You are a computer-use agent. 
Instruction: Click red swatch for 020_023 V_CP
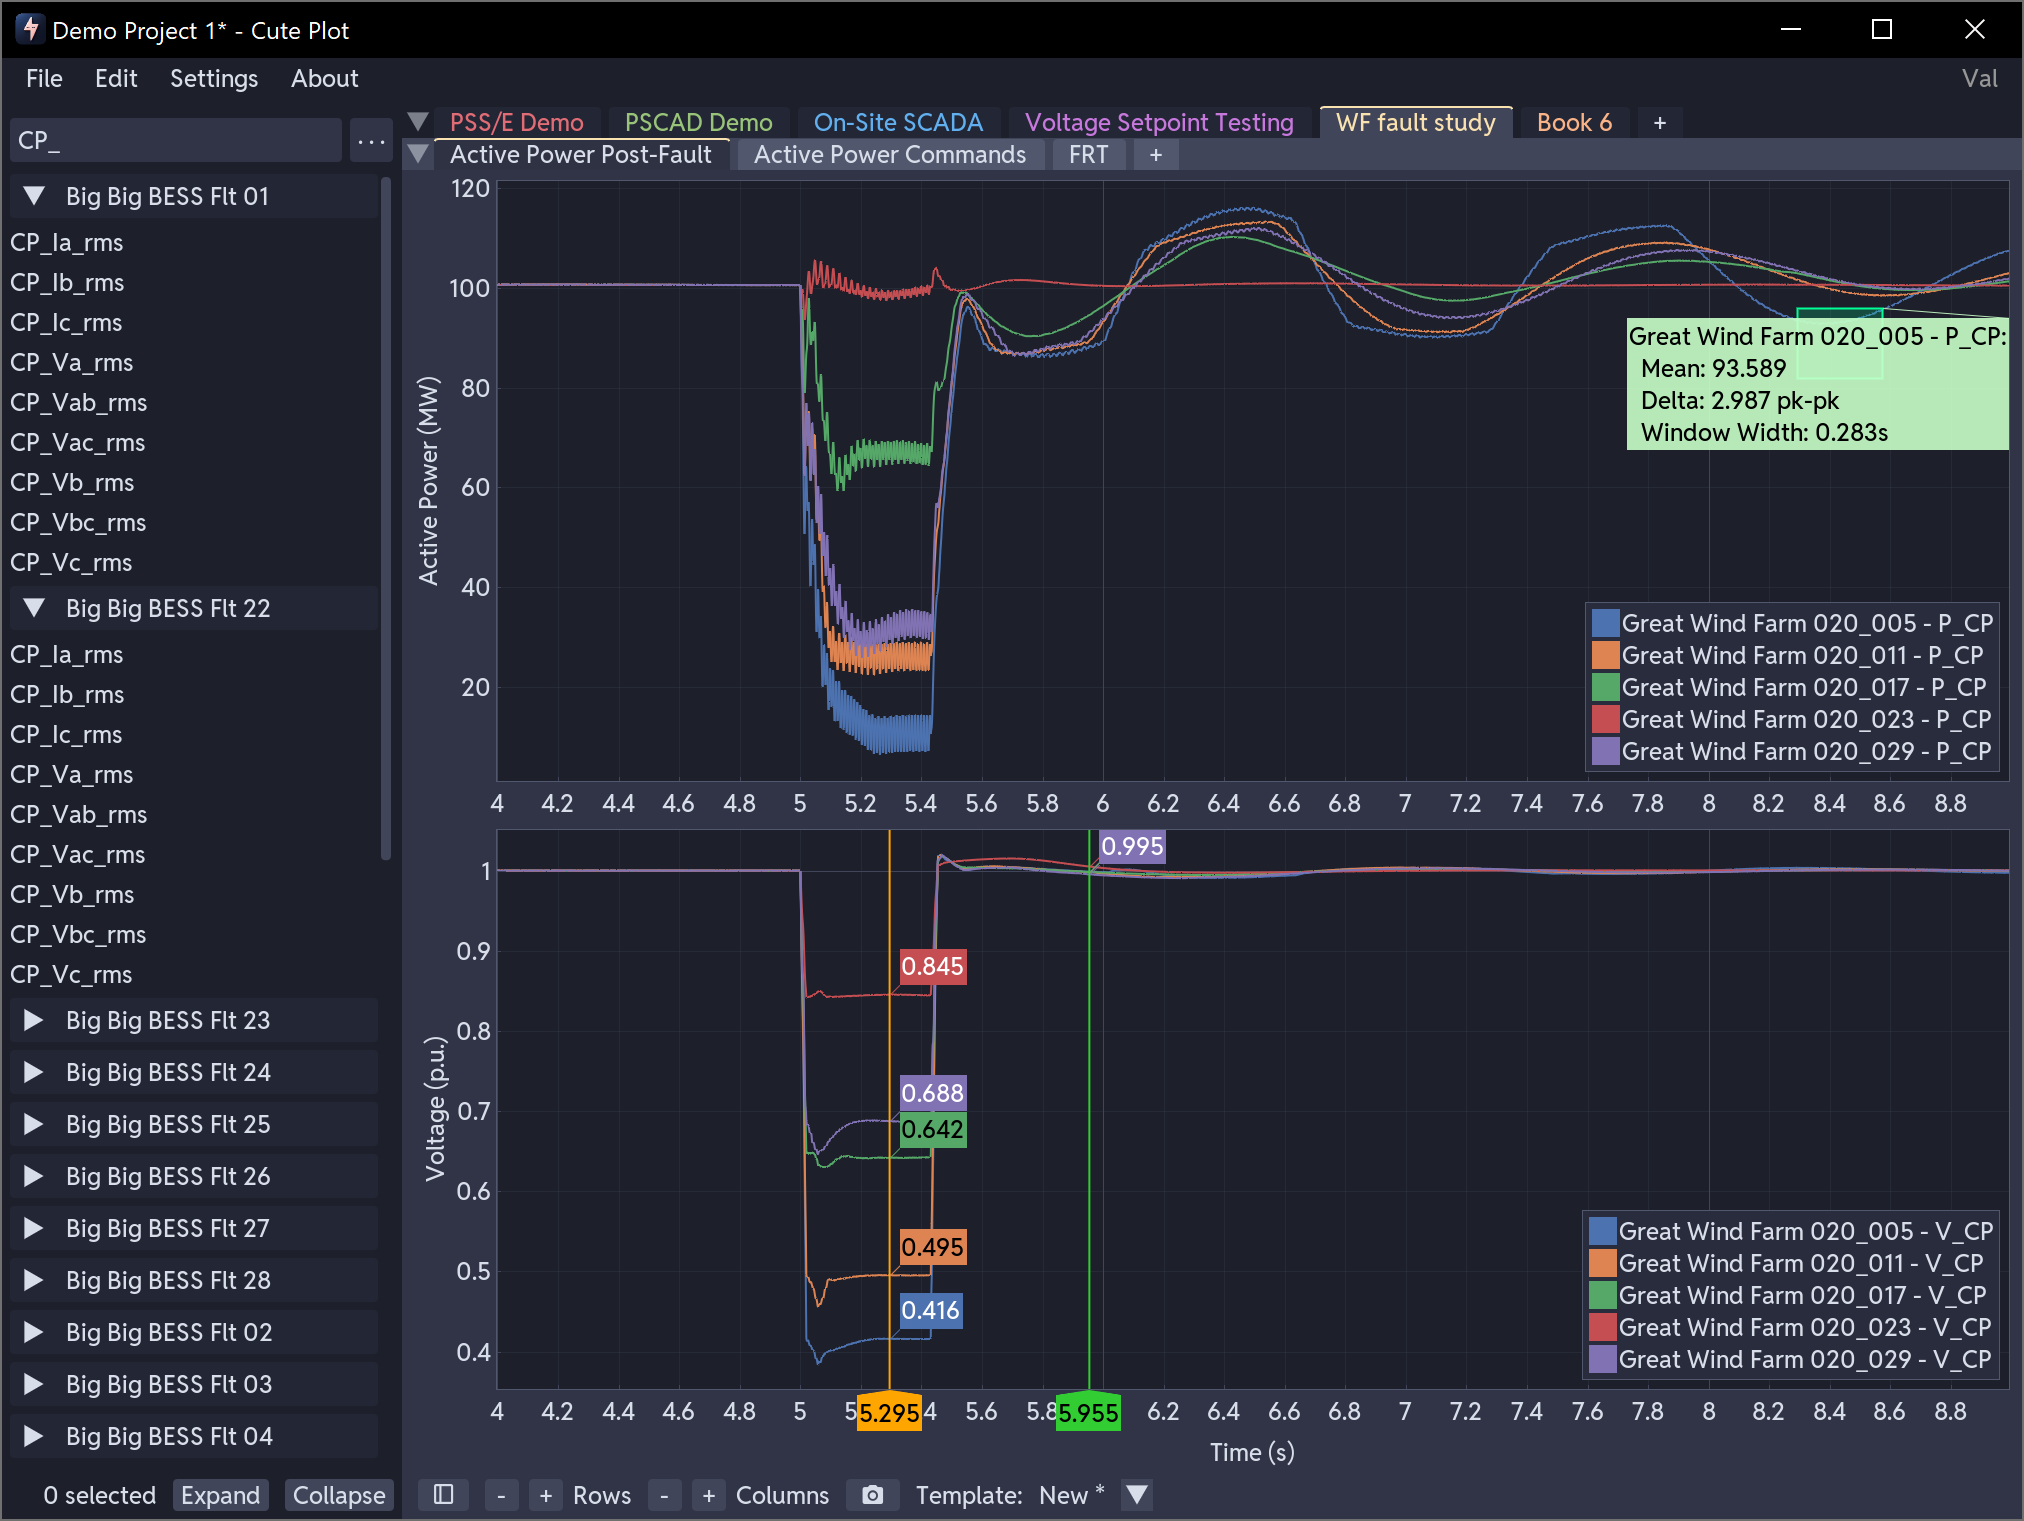click(x=1603, y=1327)
